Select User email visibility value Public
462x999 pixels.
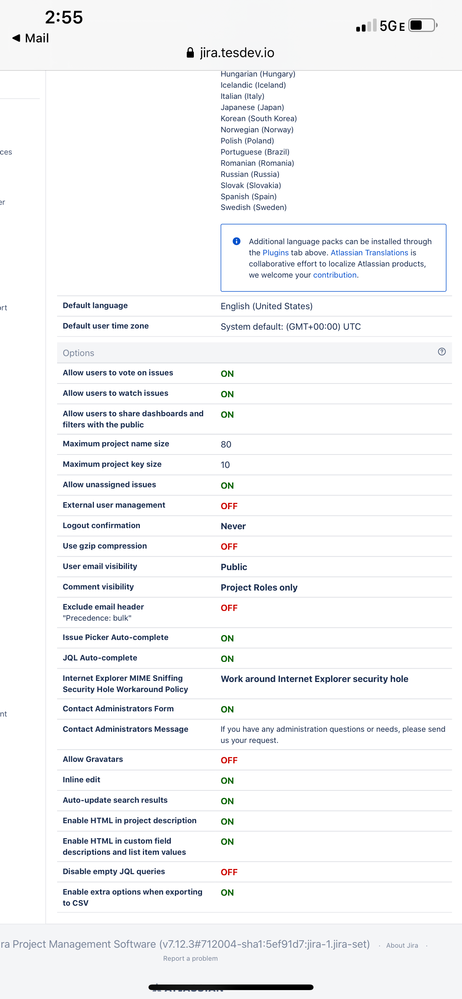point(234,567)
